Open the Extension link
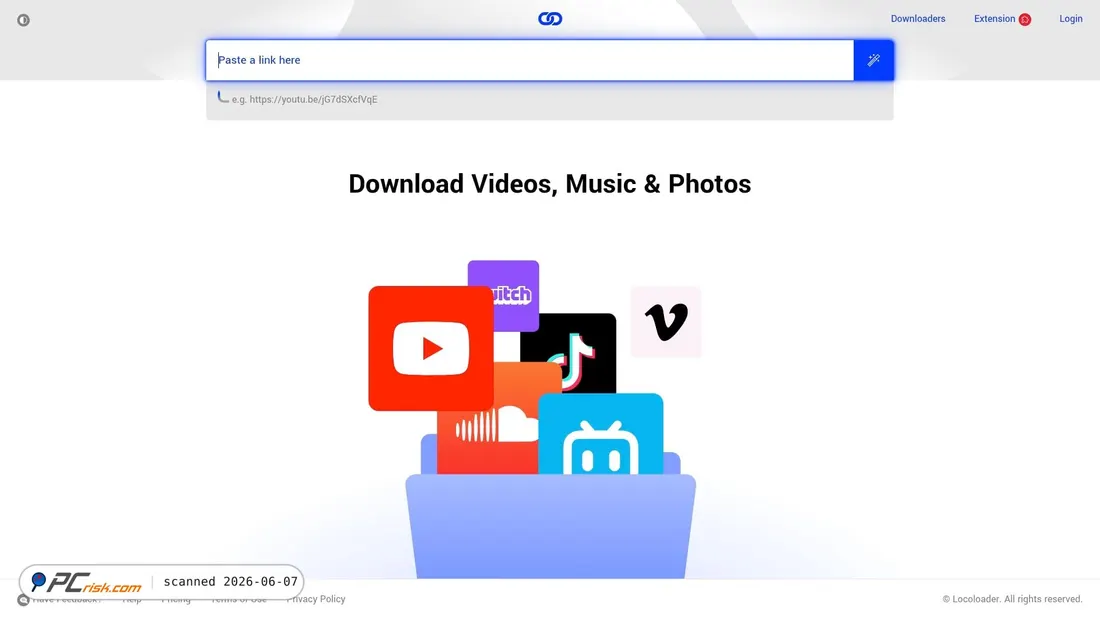1100x619 pixels. point(994,19)
